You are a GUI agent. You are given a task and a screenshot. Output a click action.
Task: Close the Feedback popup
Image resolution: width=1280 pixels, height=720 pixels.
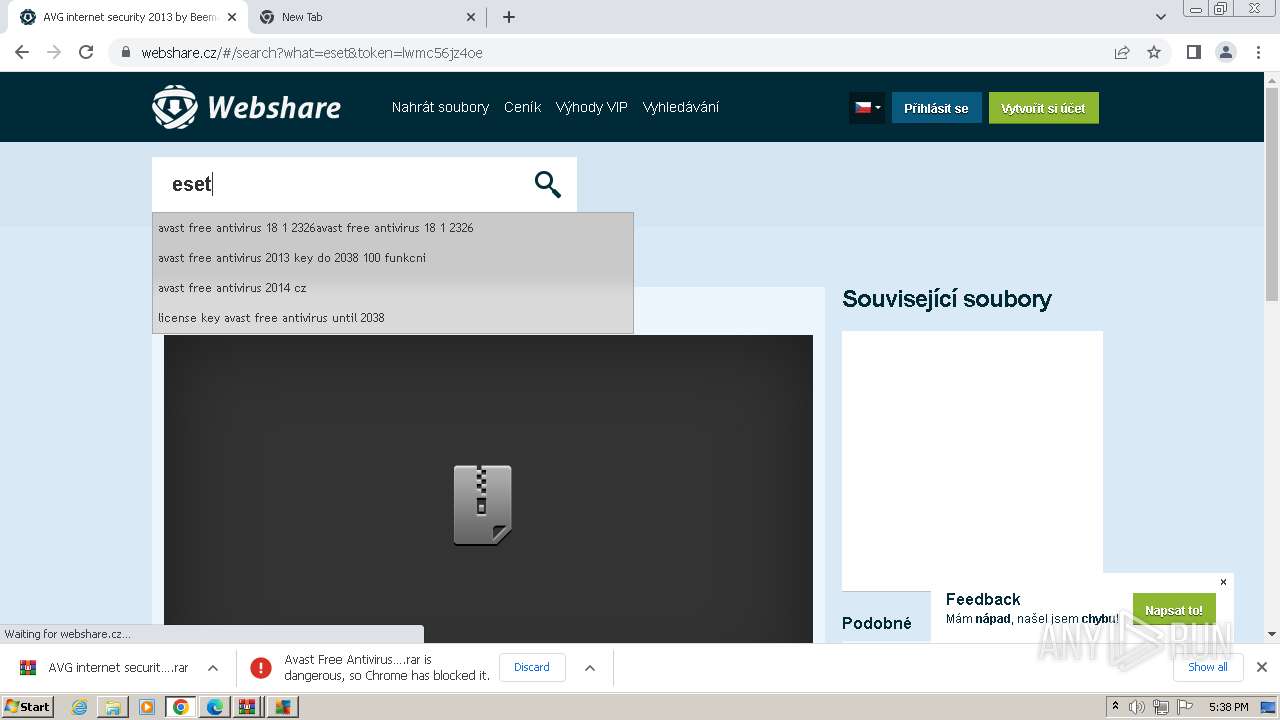click(x=1223, y=582)
